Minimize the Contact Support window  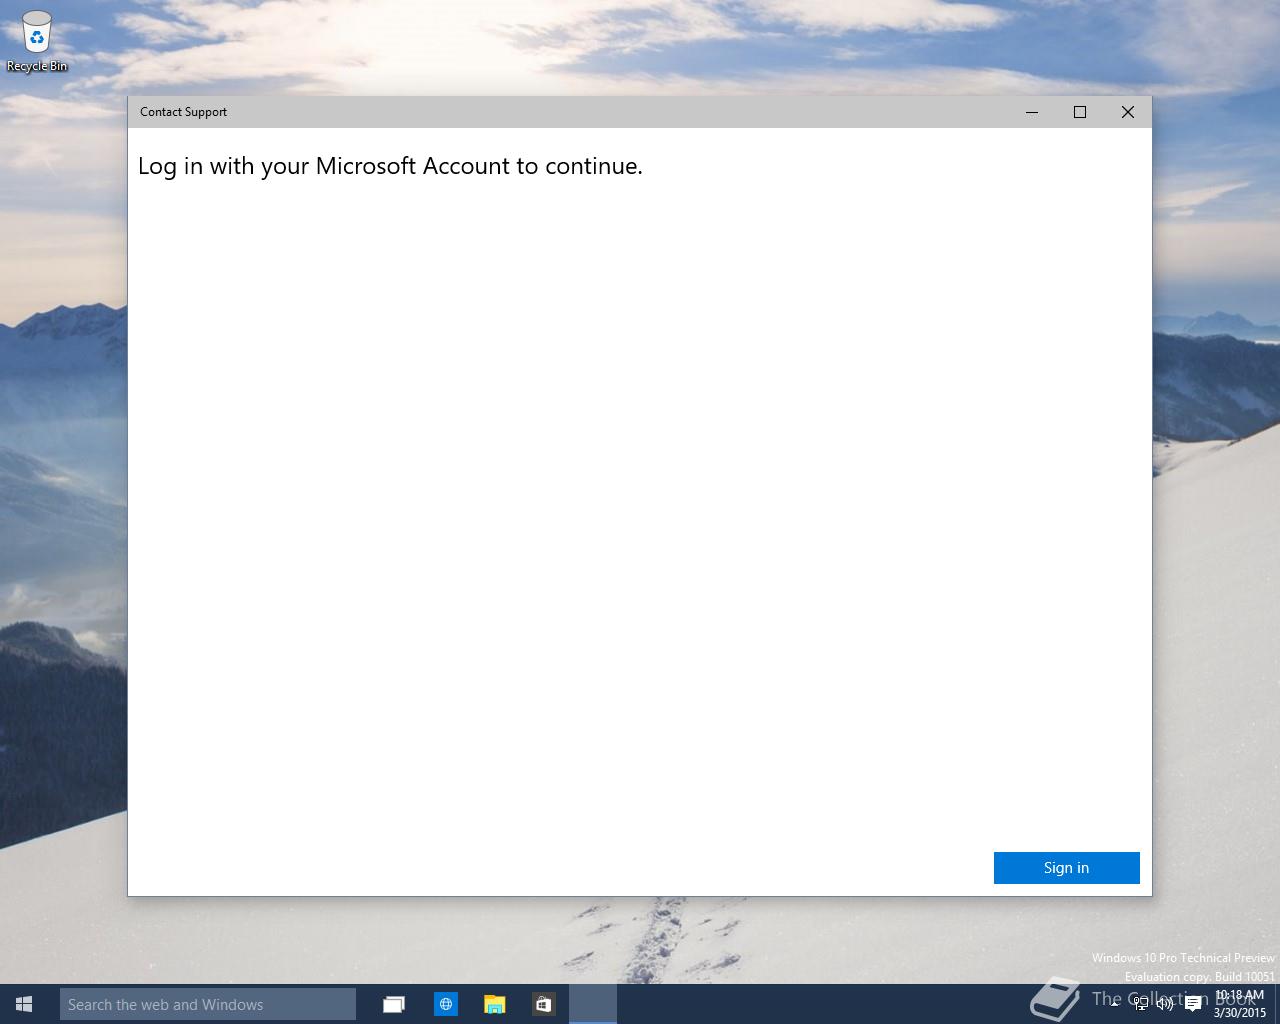pyautogui.click(x=1032, y=112)
